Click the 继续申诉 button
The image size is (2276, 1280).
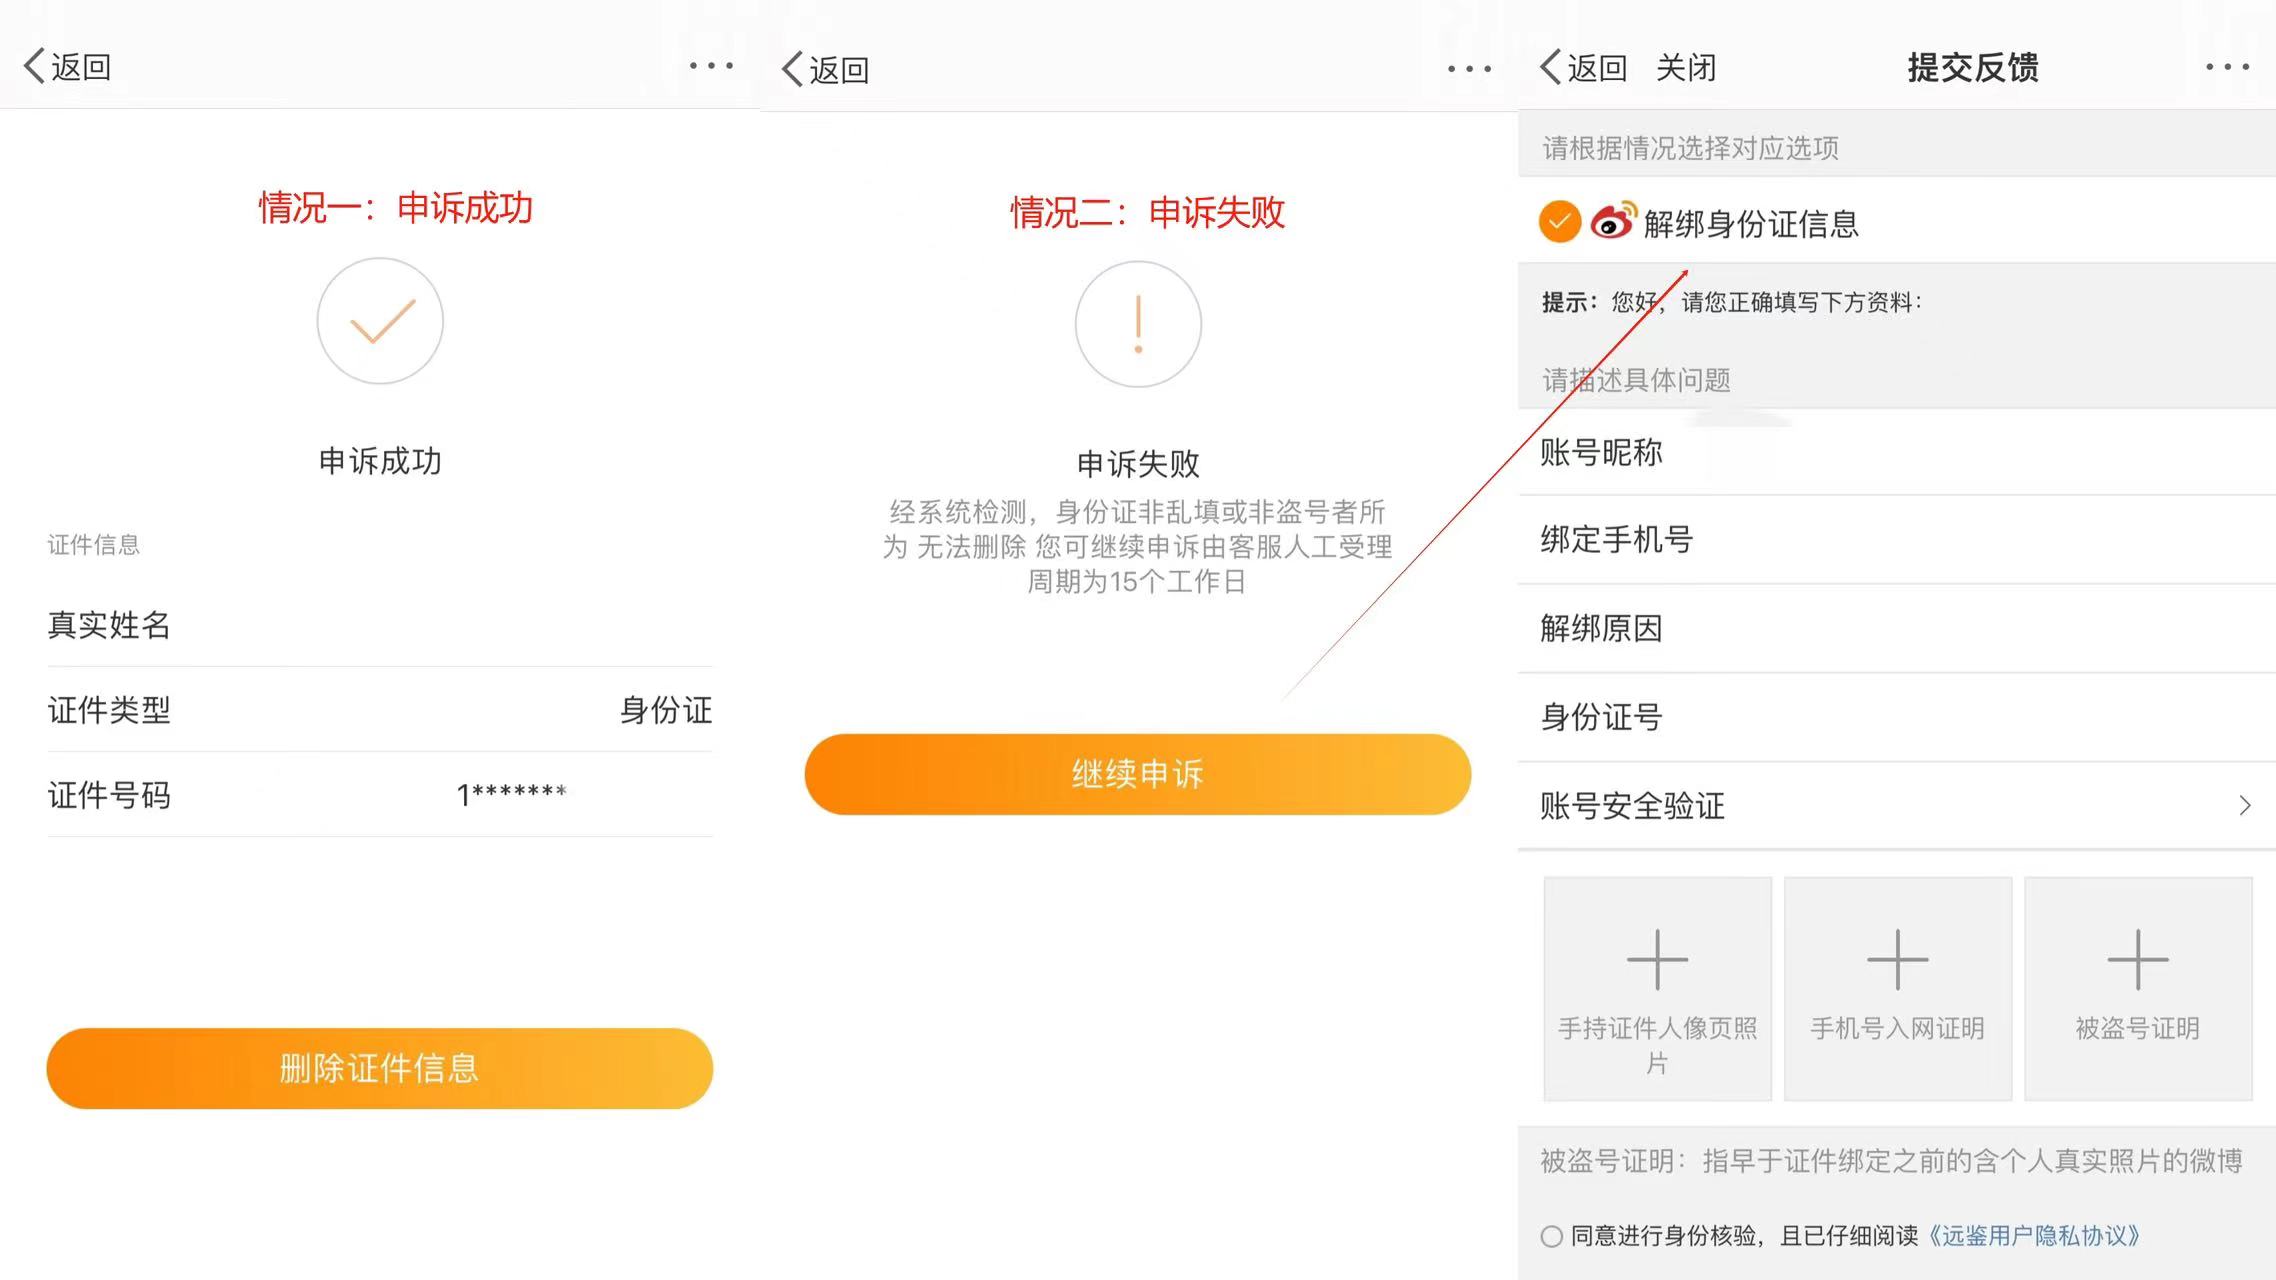point(1137,774)
